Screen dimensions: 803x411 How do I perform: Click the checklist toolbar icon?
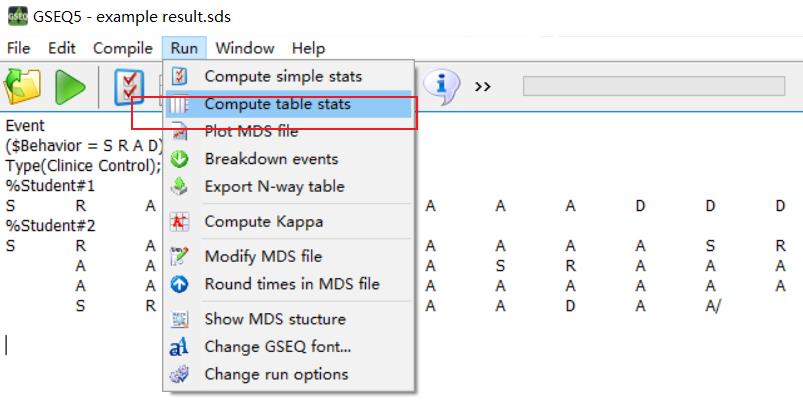pyautogui.click(x=129, y=88)
